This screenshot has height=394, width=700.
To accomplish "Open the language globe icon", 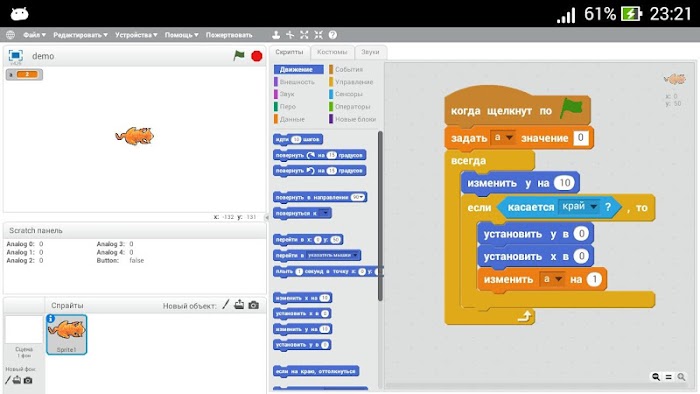I will pos(10,35).
